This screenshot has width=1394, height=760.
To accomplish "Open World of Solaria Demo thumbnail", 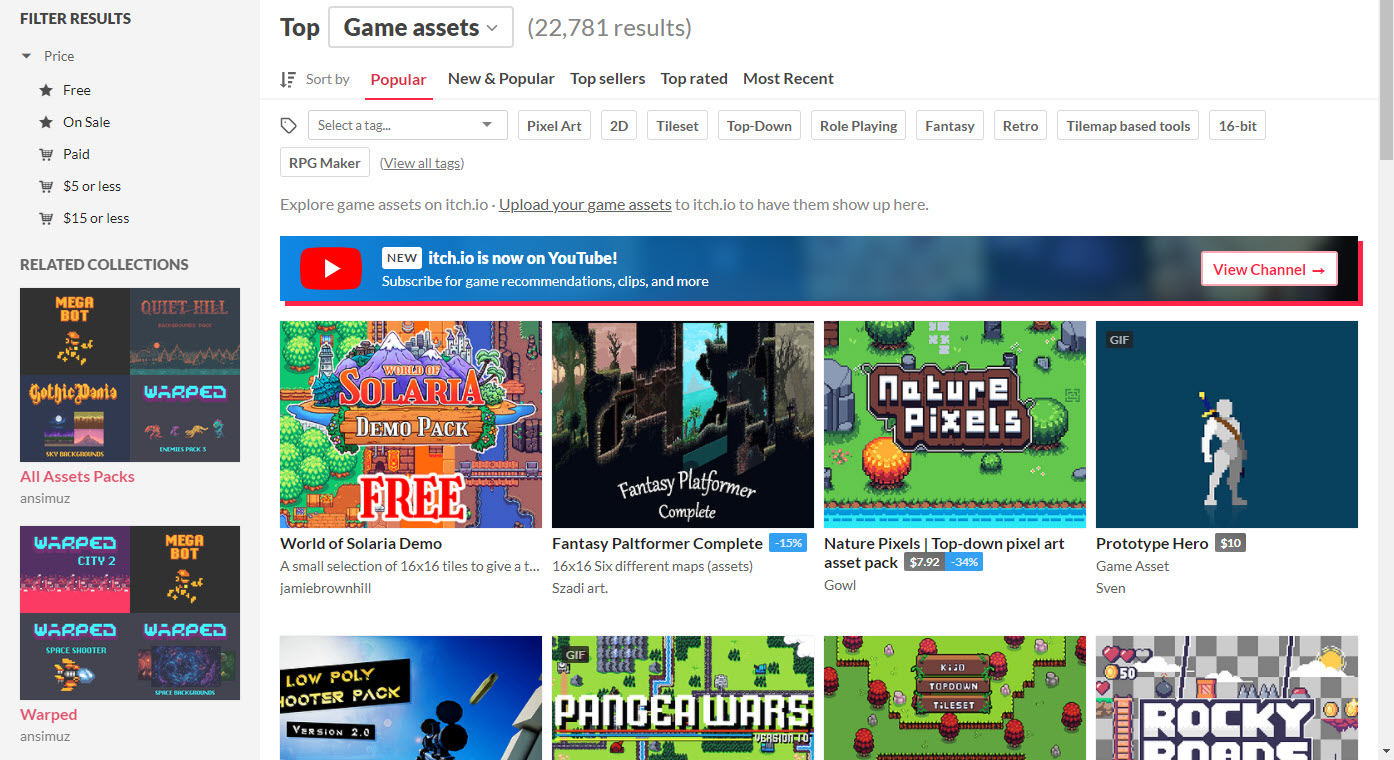I will tap(411, 424).
